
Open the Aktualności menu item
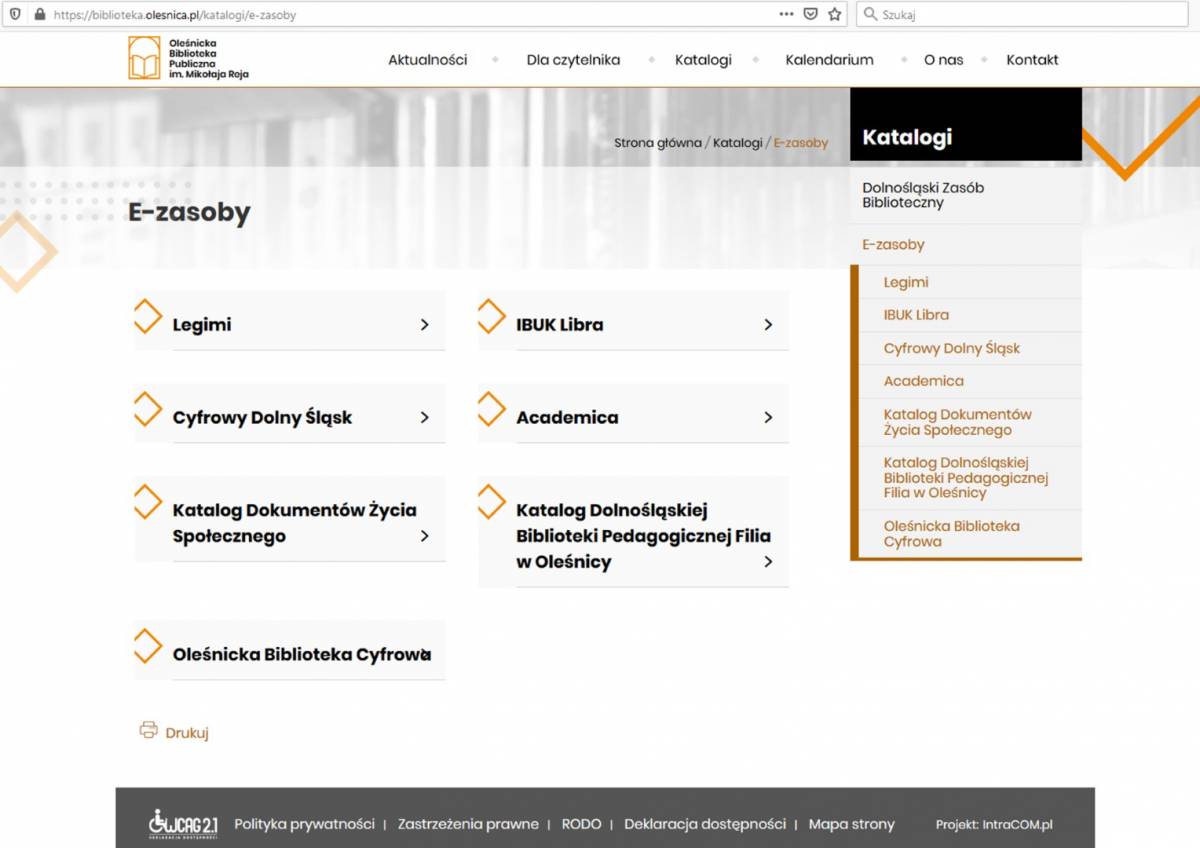click(428, 60)
